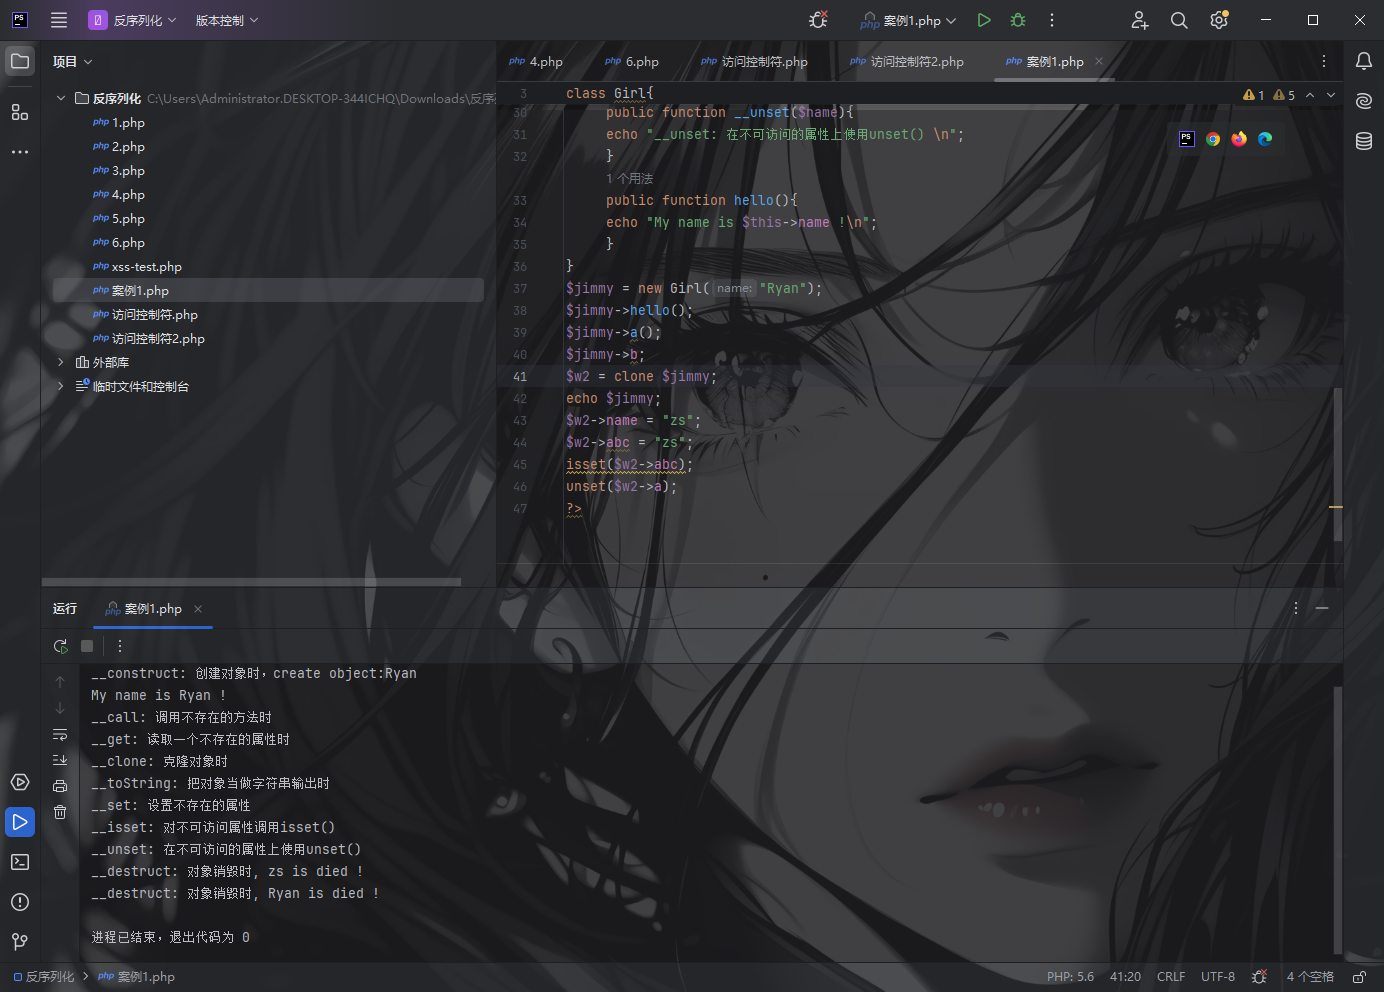Screen dimensions: 1384x992
Task: Change 4 个空格 indent setting
Action: [1310, 977]
